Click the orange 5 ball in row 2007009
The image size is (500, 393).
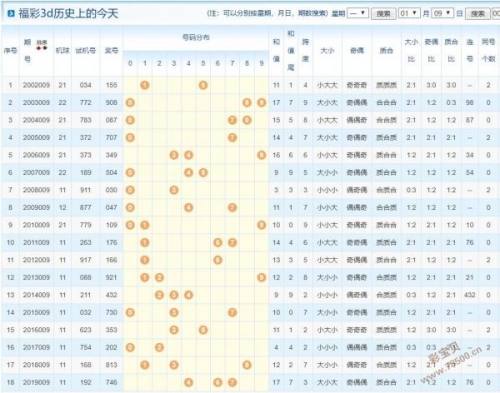pos(203,173)
